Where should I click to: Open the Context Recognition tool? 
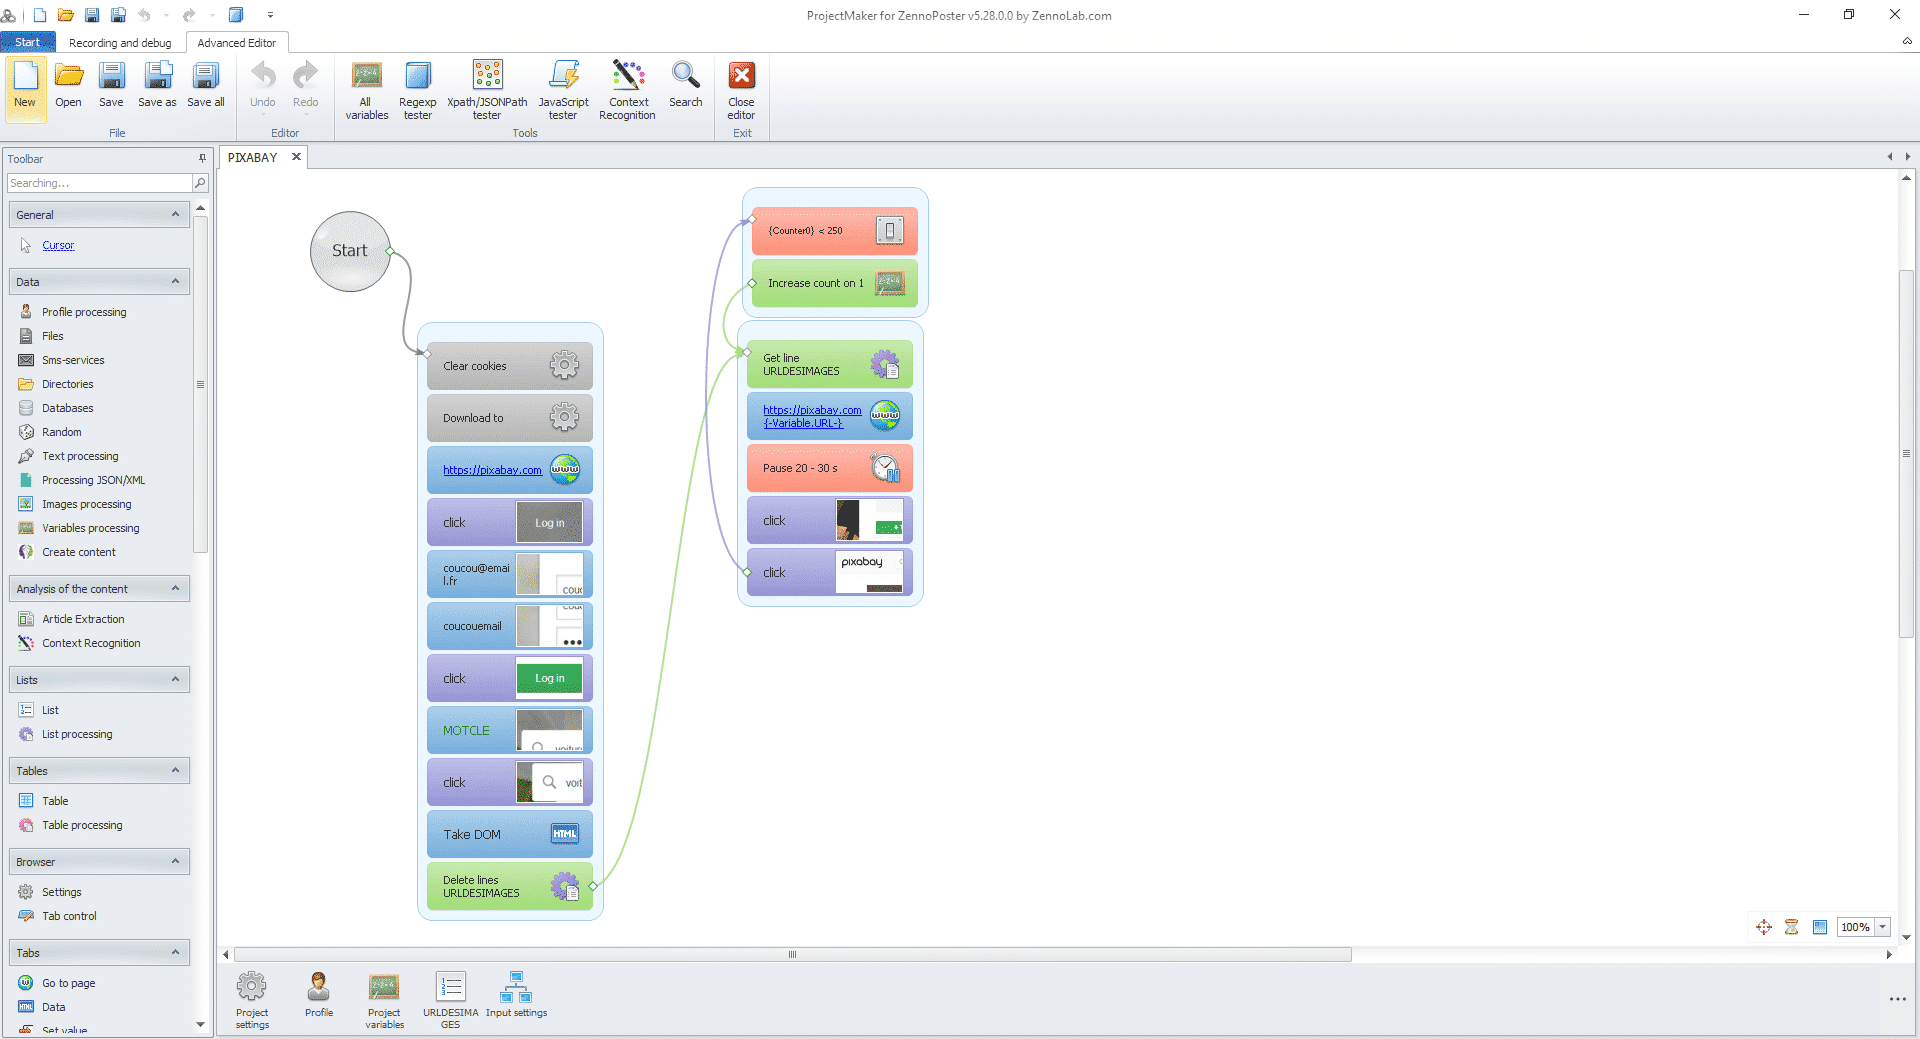pos(627,89)
